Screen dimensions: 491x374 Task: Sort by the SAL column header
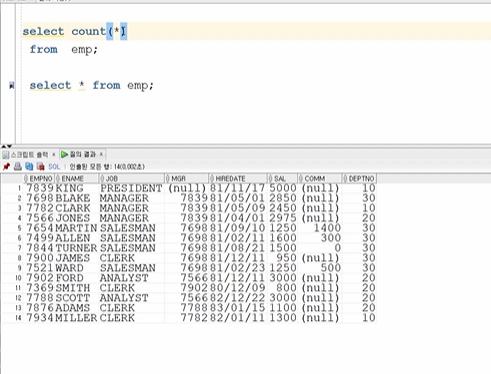(282, 178)
